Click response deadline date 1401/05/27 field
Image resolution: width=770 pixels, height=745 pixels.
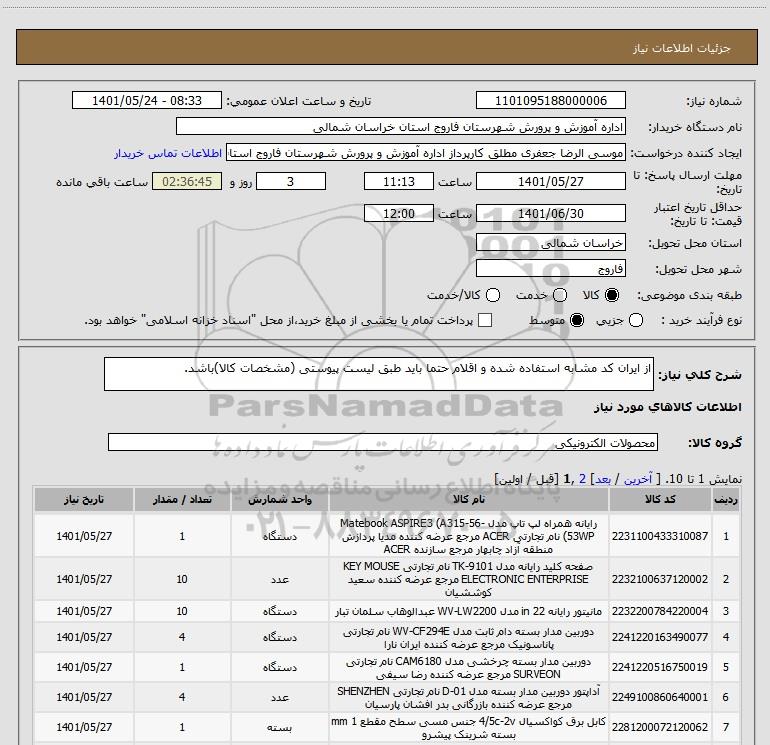[550, 182]
